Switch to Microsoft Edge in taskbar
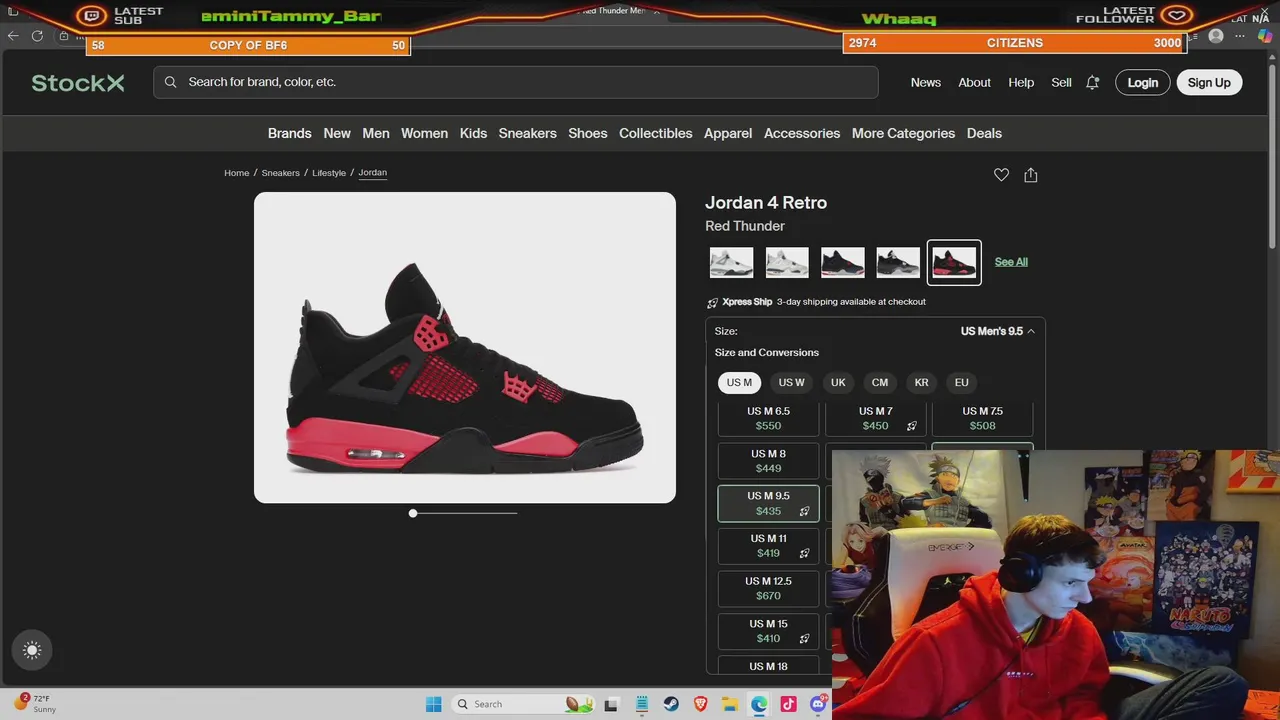Screen dimensions: 1280x720 (x=759, y=704)
